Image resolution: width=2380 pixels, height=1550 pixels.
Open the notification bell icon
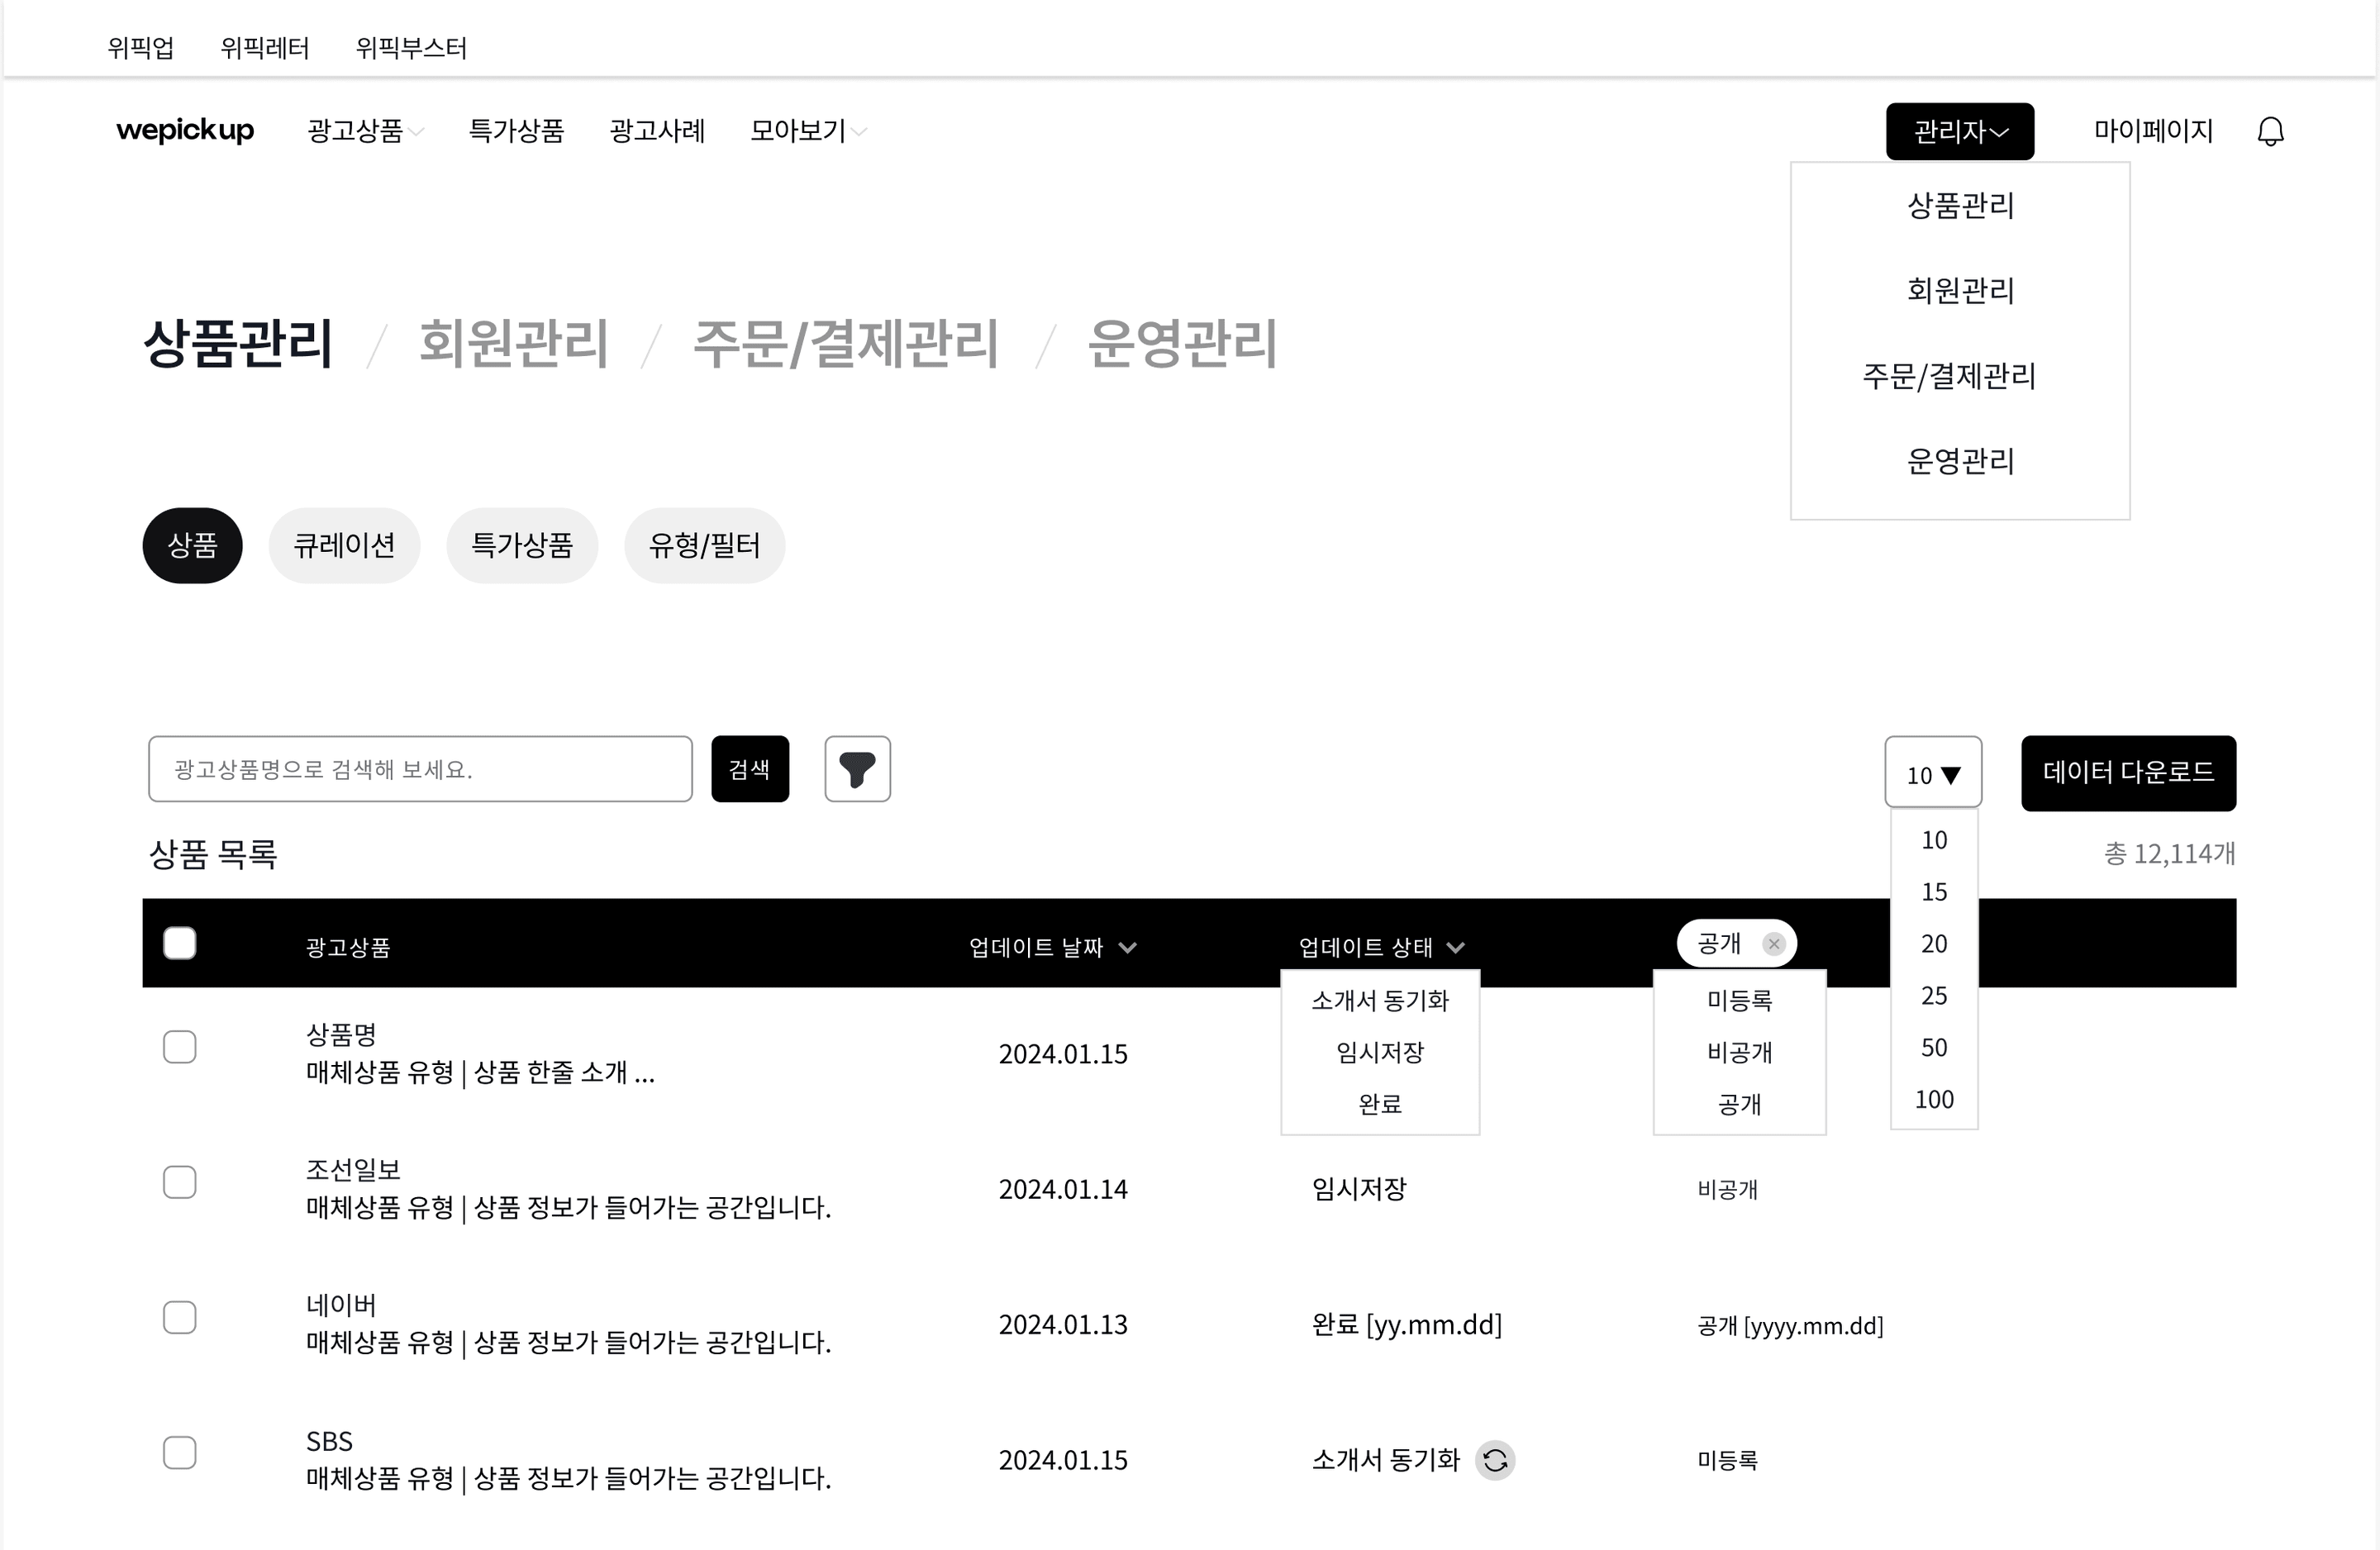coord(2270,131)
